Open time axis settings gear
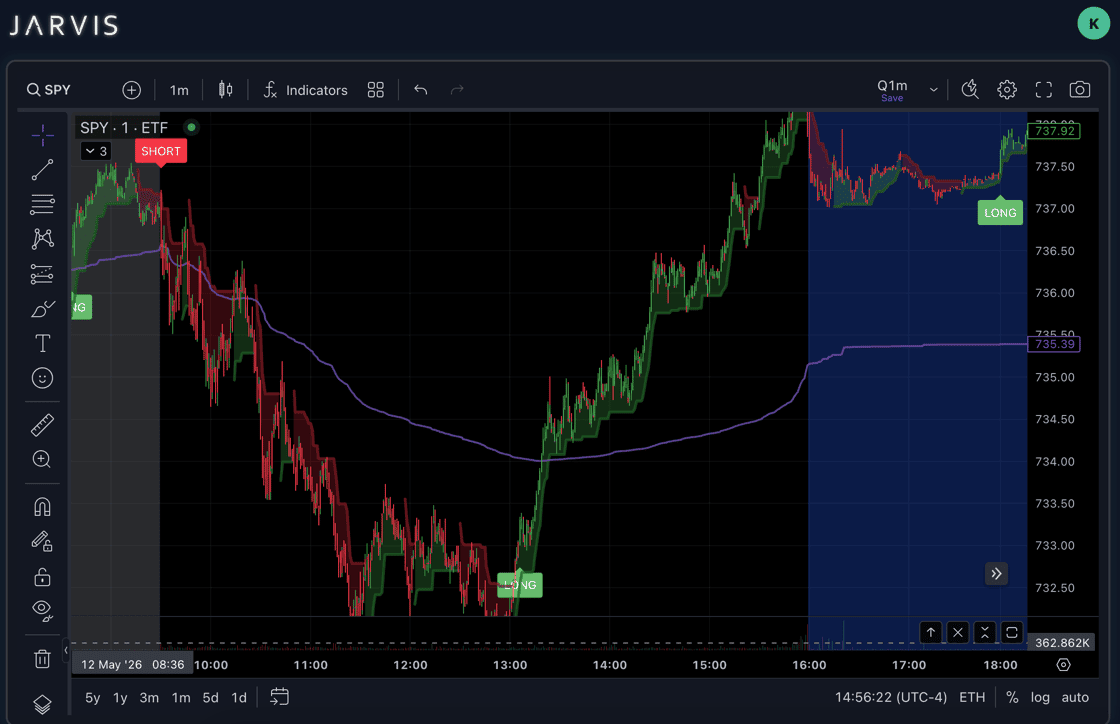Viewport: 1120px width, 724px height. point(1064,665)
